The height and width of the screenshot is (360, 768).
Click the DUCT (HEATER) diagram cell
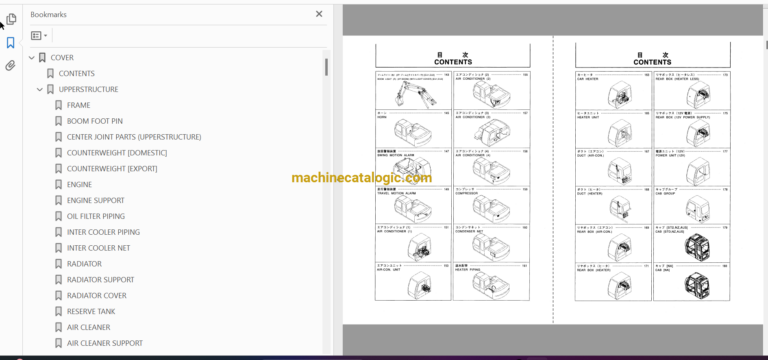[x=614, y=205]
